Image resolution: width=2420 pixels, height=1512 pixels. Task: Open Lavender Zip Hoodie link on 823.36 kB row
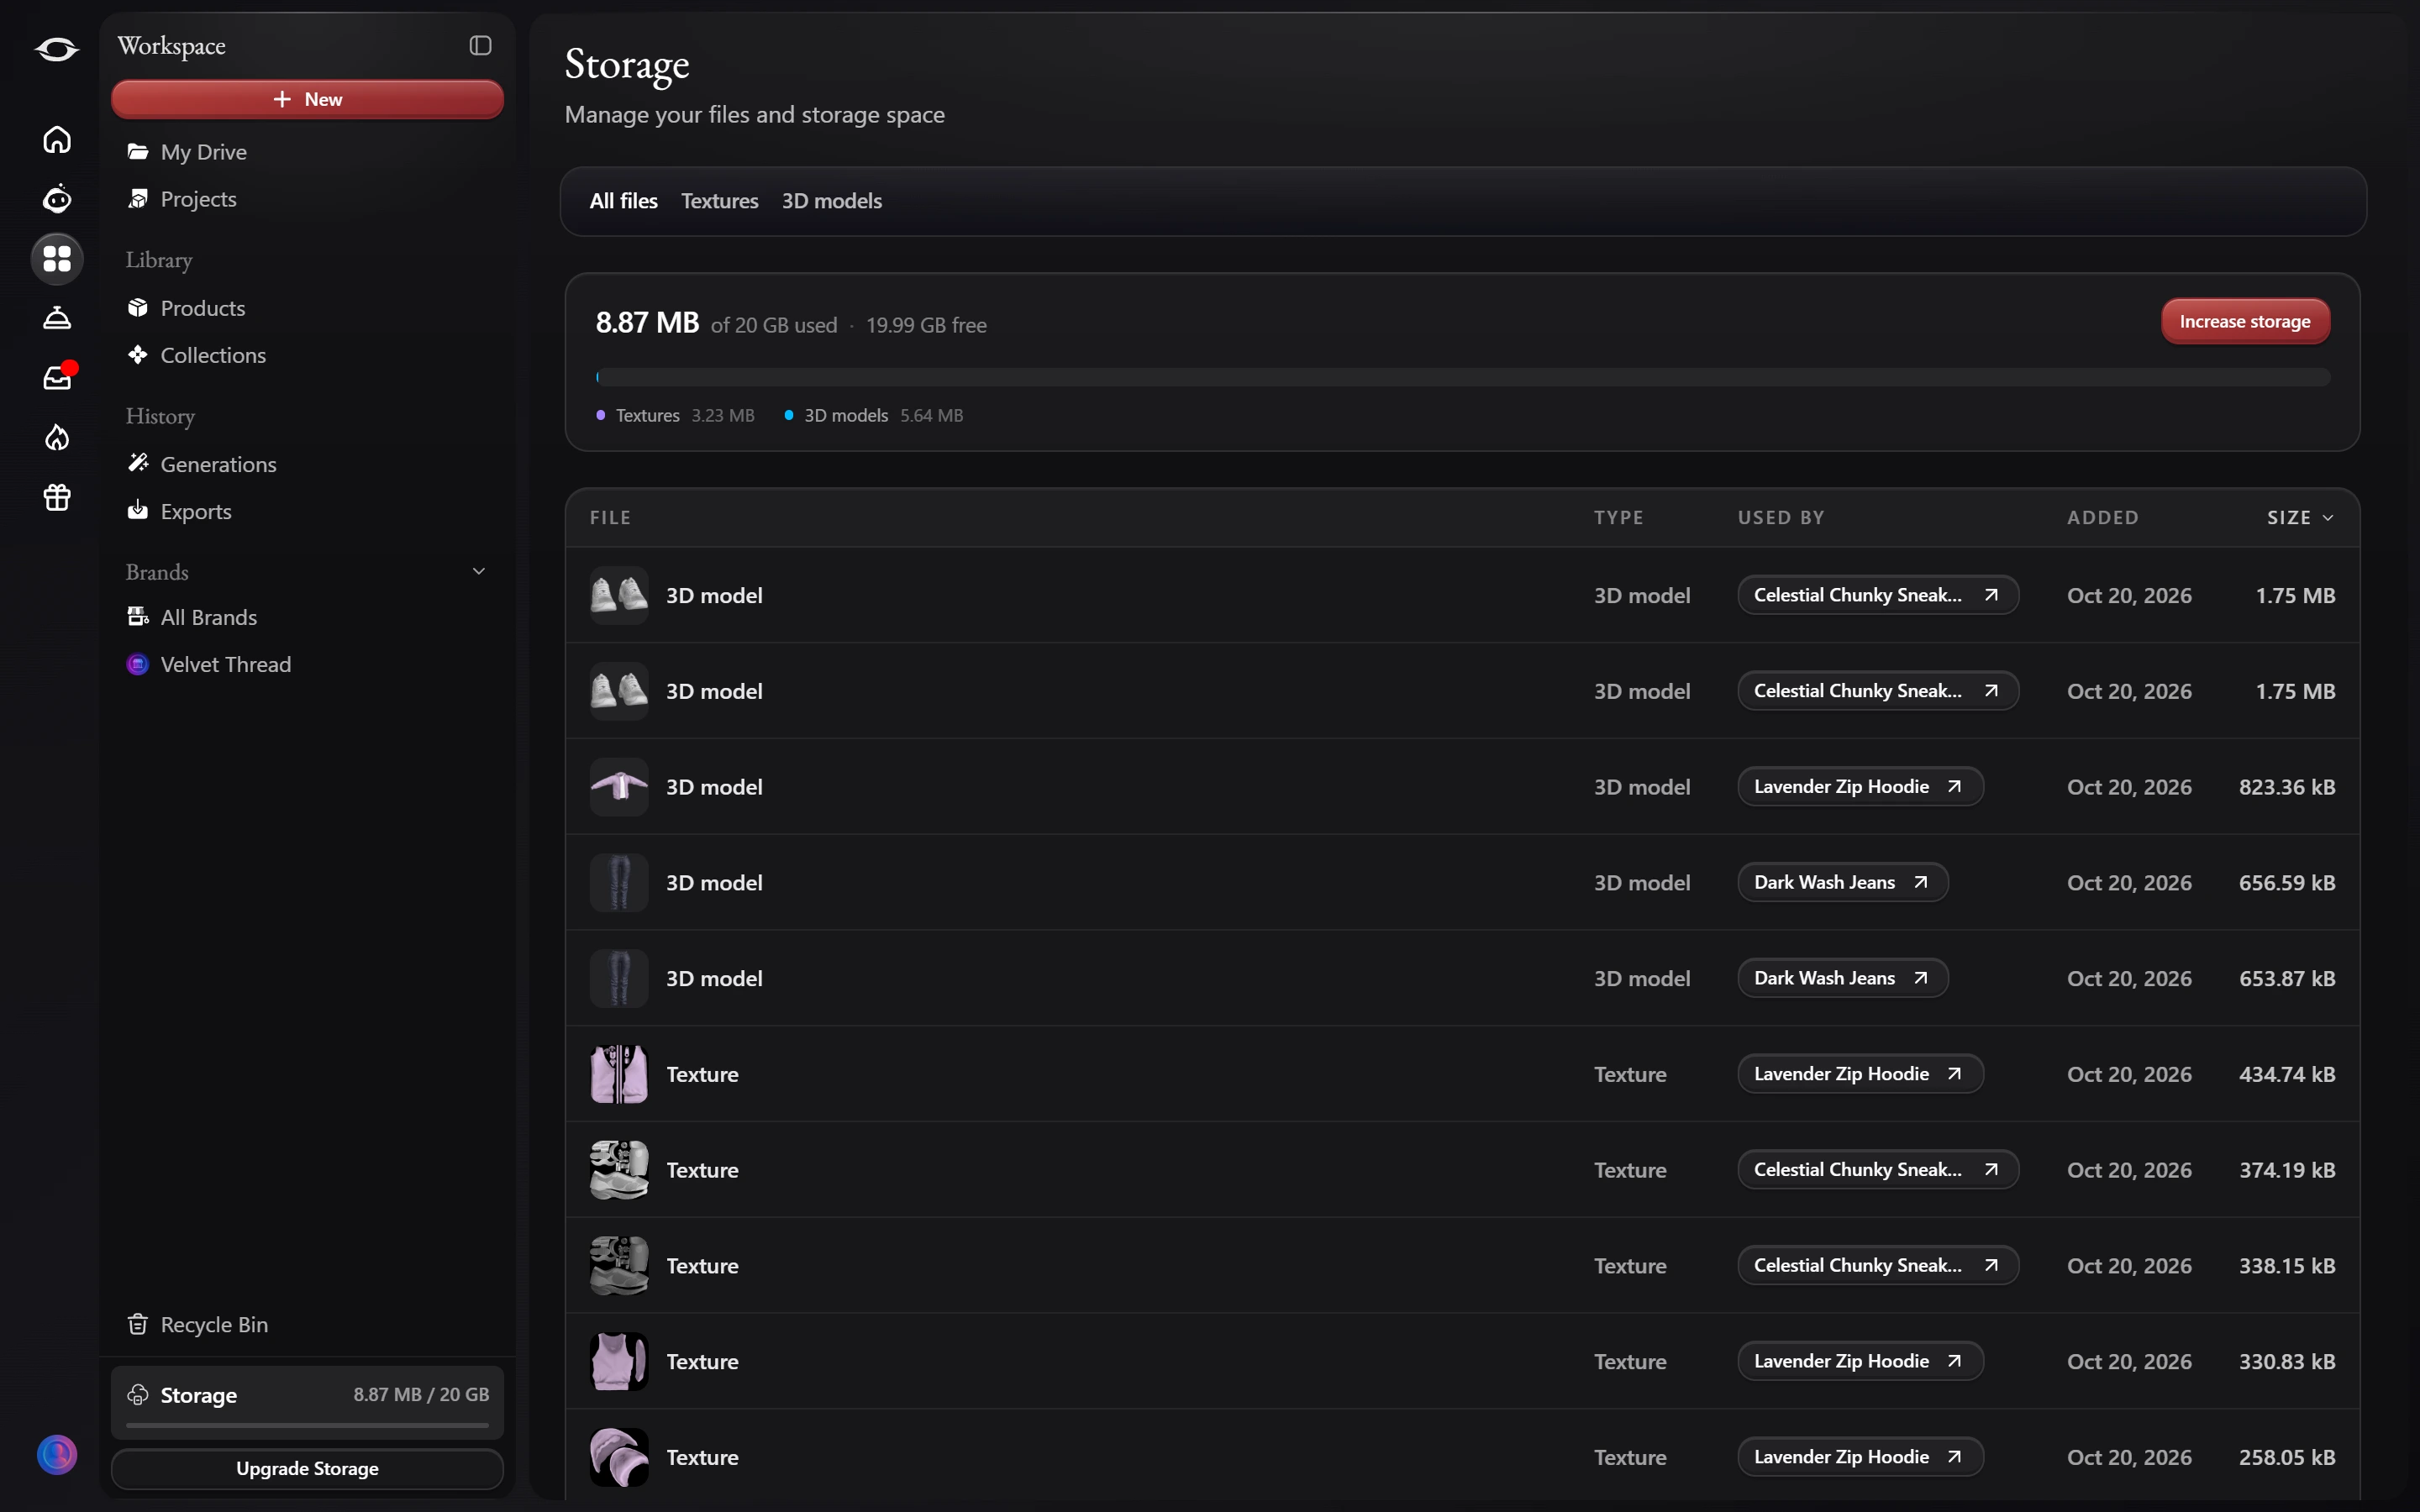coord(1860,786)
